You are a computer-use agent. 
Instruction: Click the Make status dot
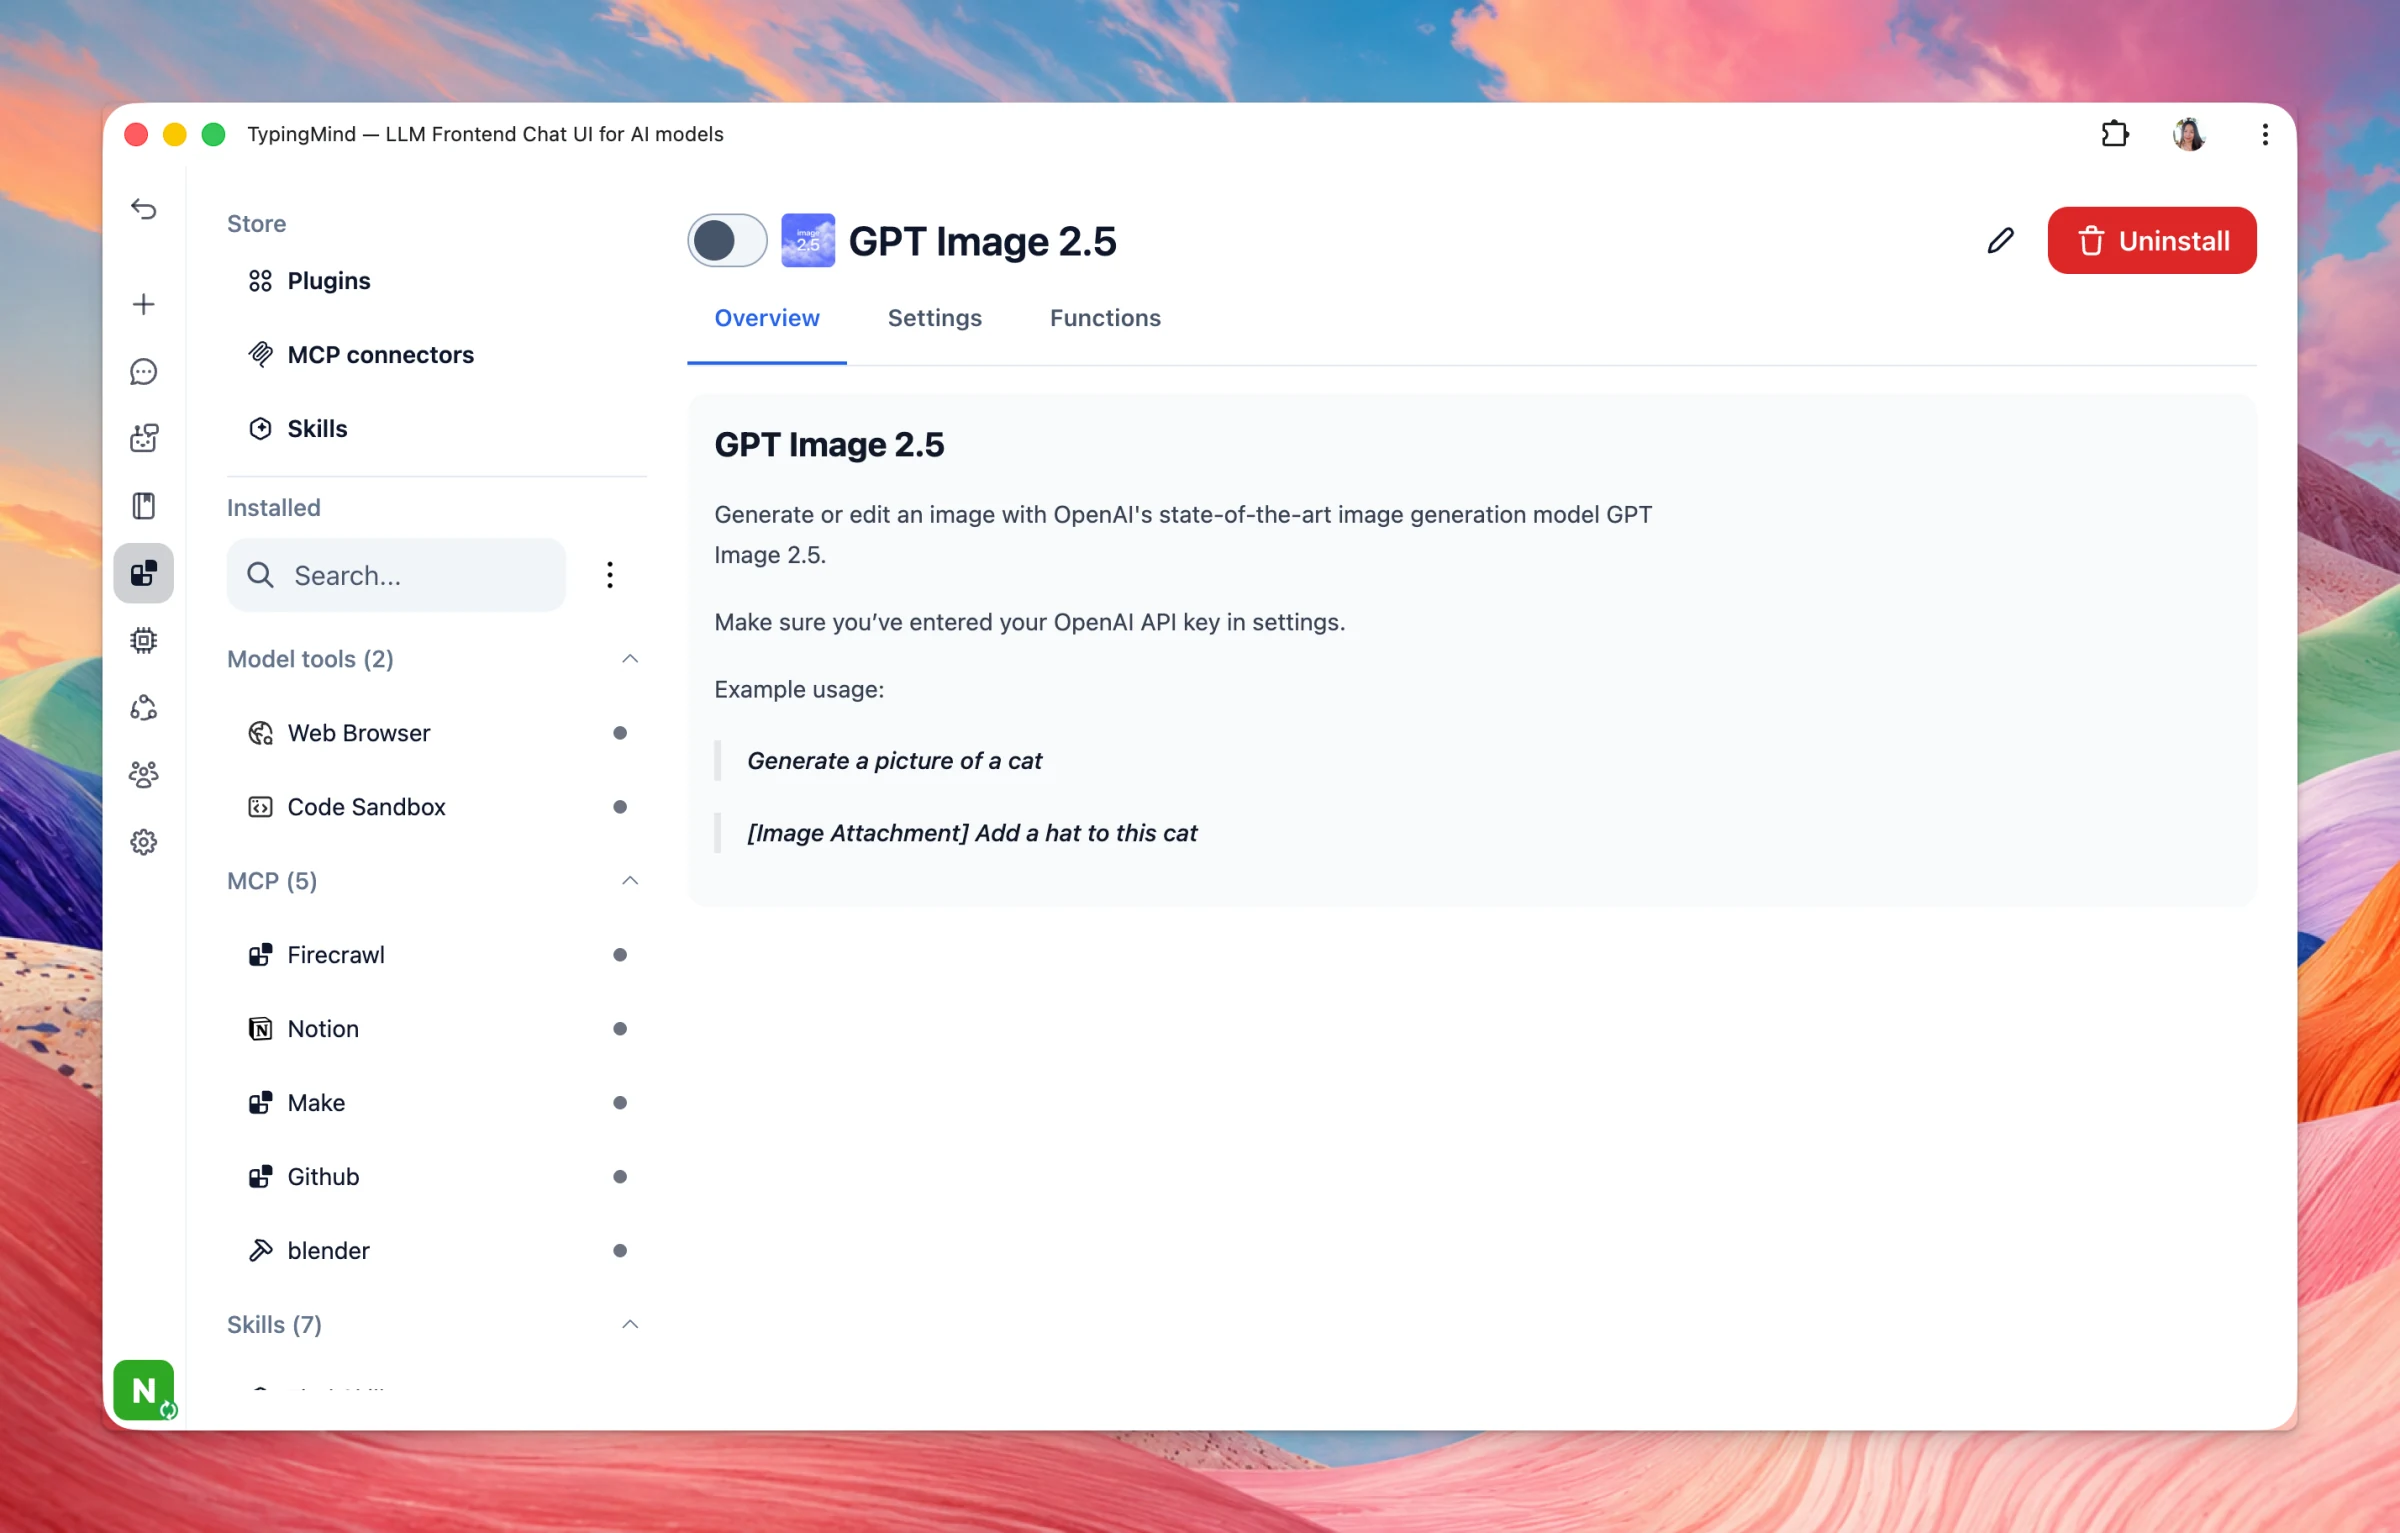[620, 1103]
